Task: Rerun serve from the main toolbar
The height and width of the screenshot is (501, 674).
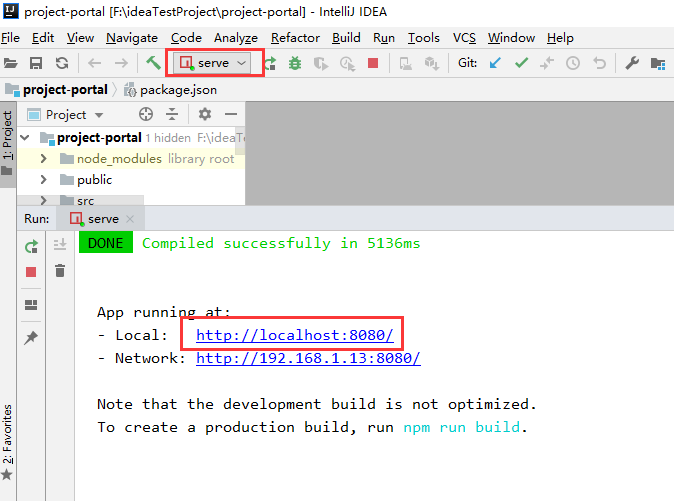Action: 270,64
